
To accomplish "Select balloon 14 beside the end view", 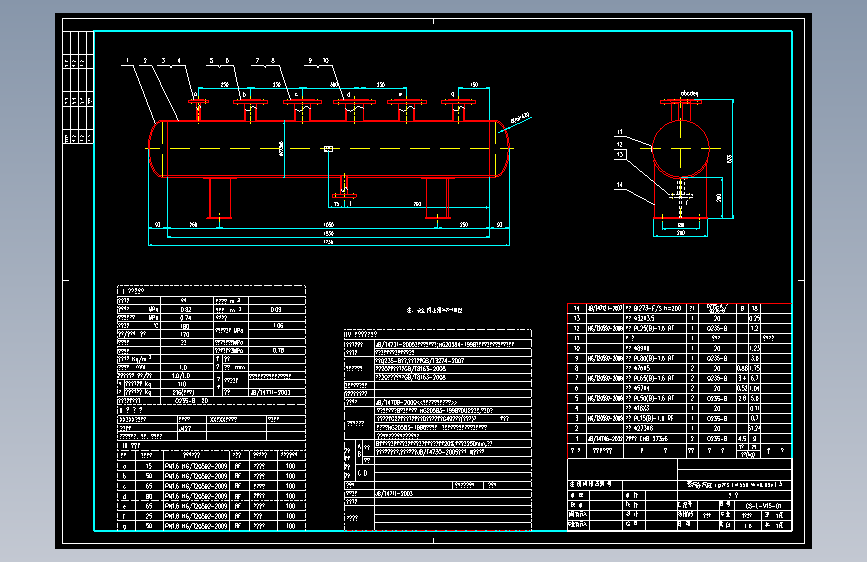I will [620, 185].
